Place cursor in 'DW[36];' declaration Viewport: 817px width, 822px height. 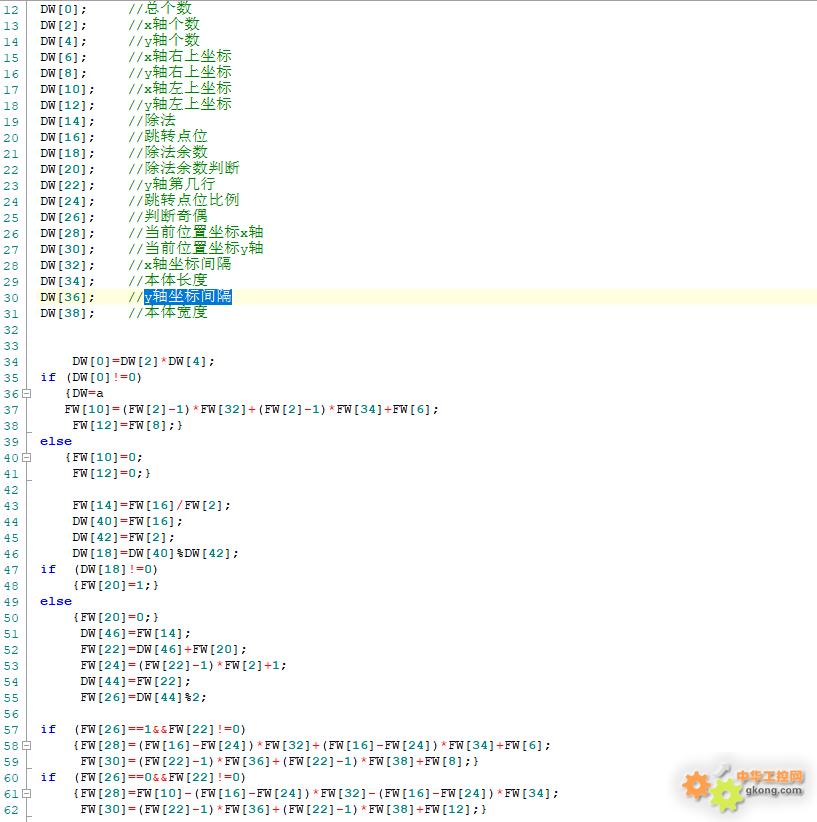click(x=68, y=297)
